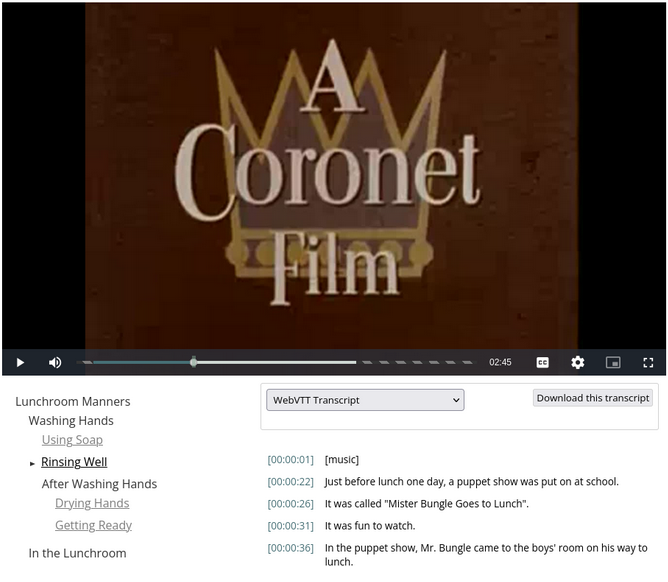This screenshot has height=582, width=668.
Task: Click "In the puppet show" transcript line
Action: click(486, 555)
